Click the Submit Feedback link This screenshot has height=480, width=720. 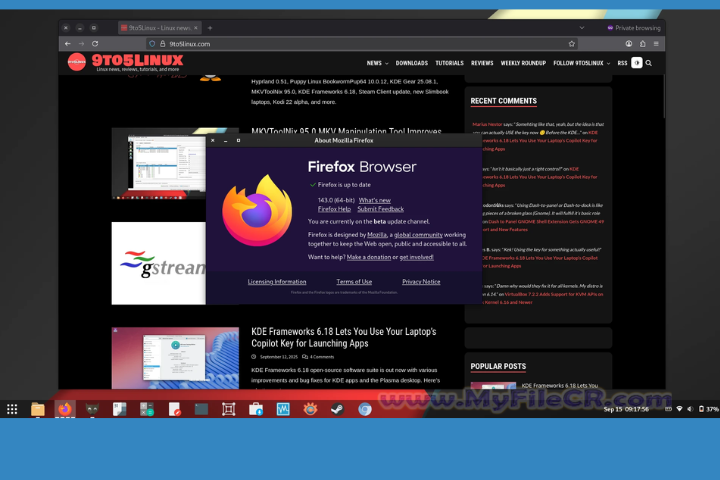pos(381,209)
